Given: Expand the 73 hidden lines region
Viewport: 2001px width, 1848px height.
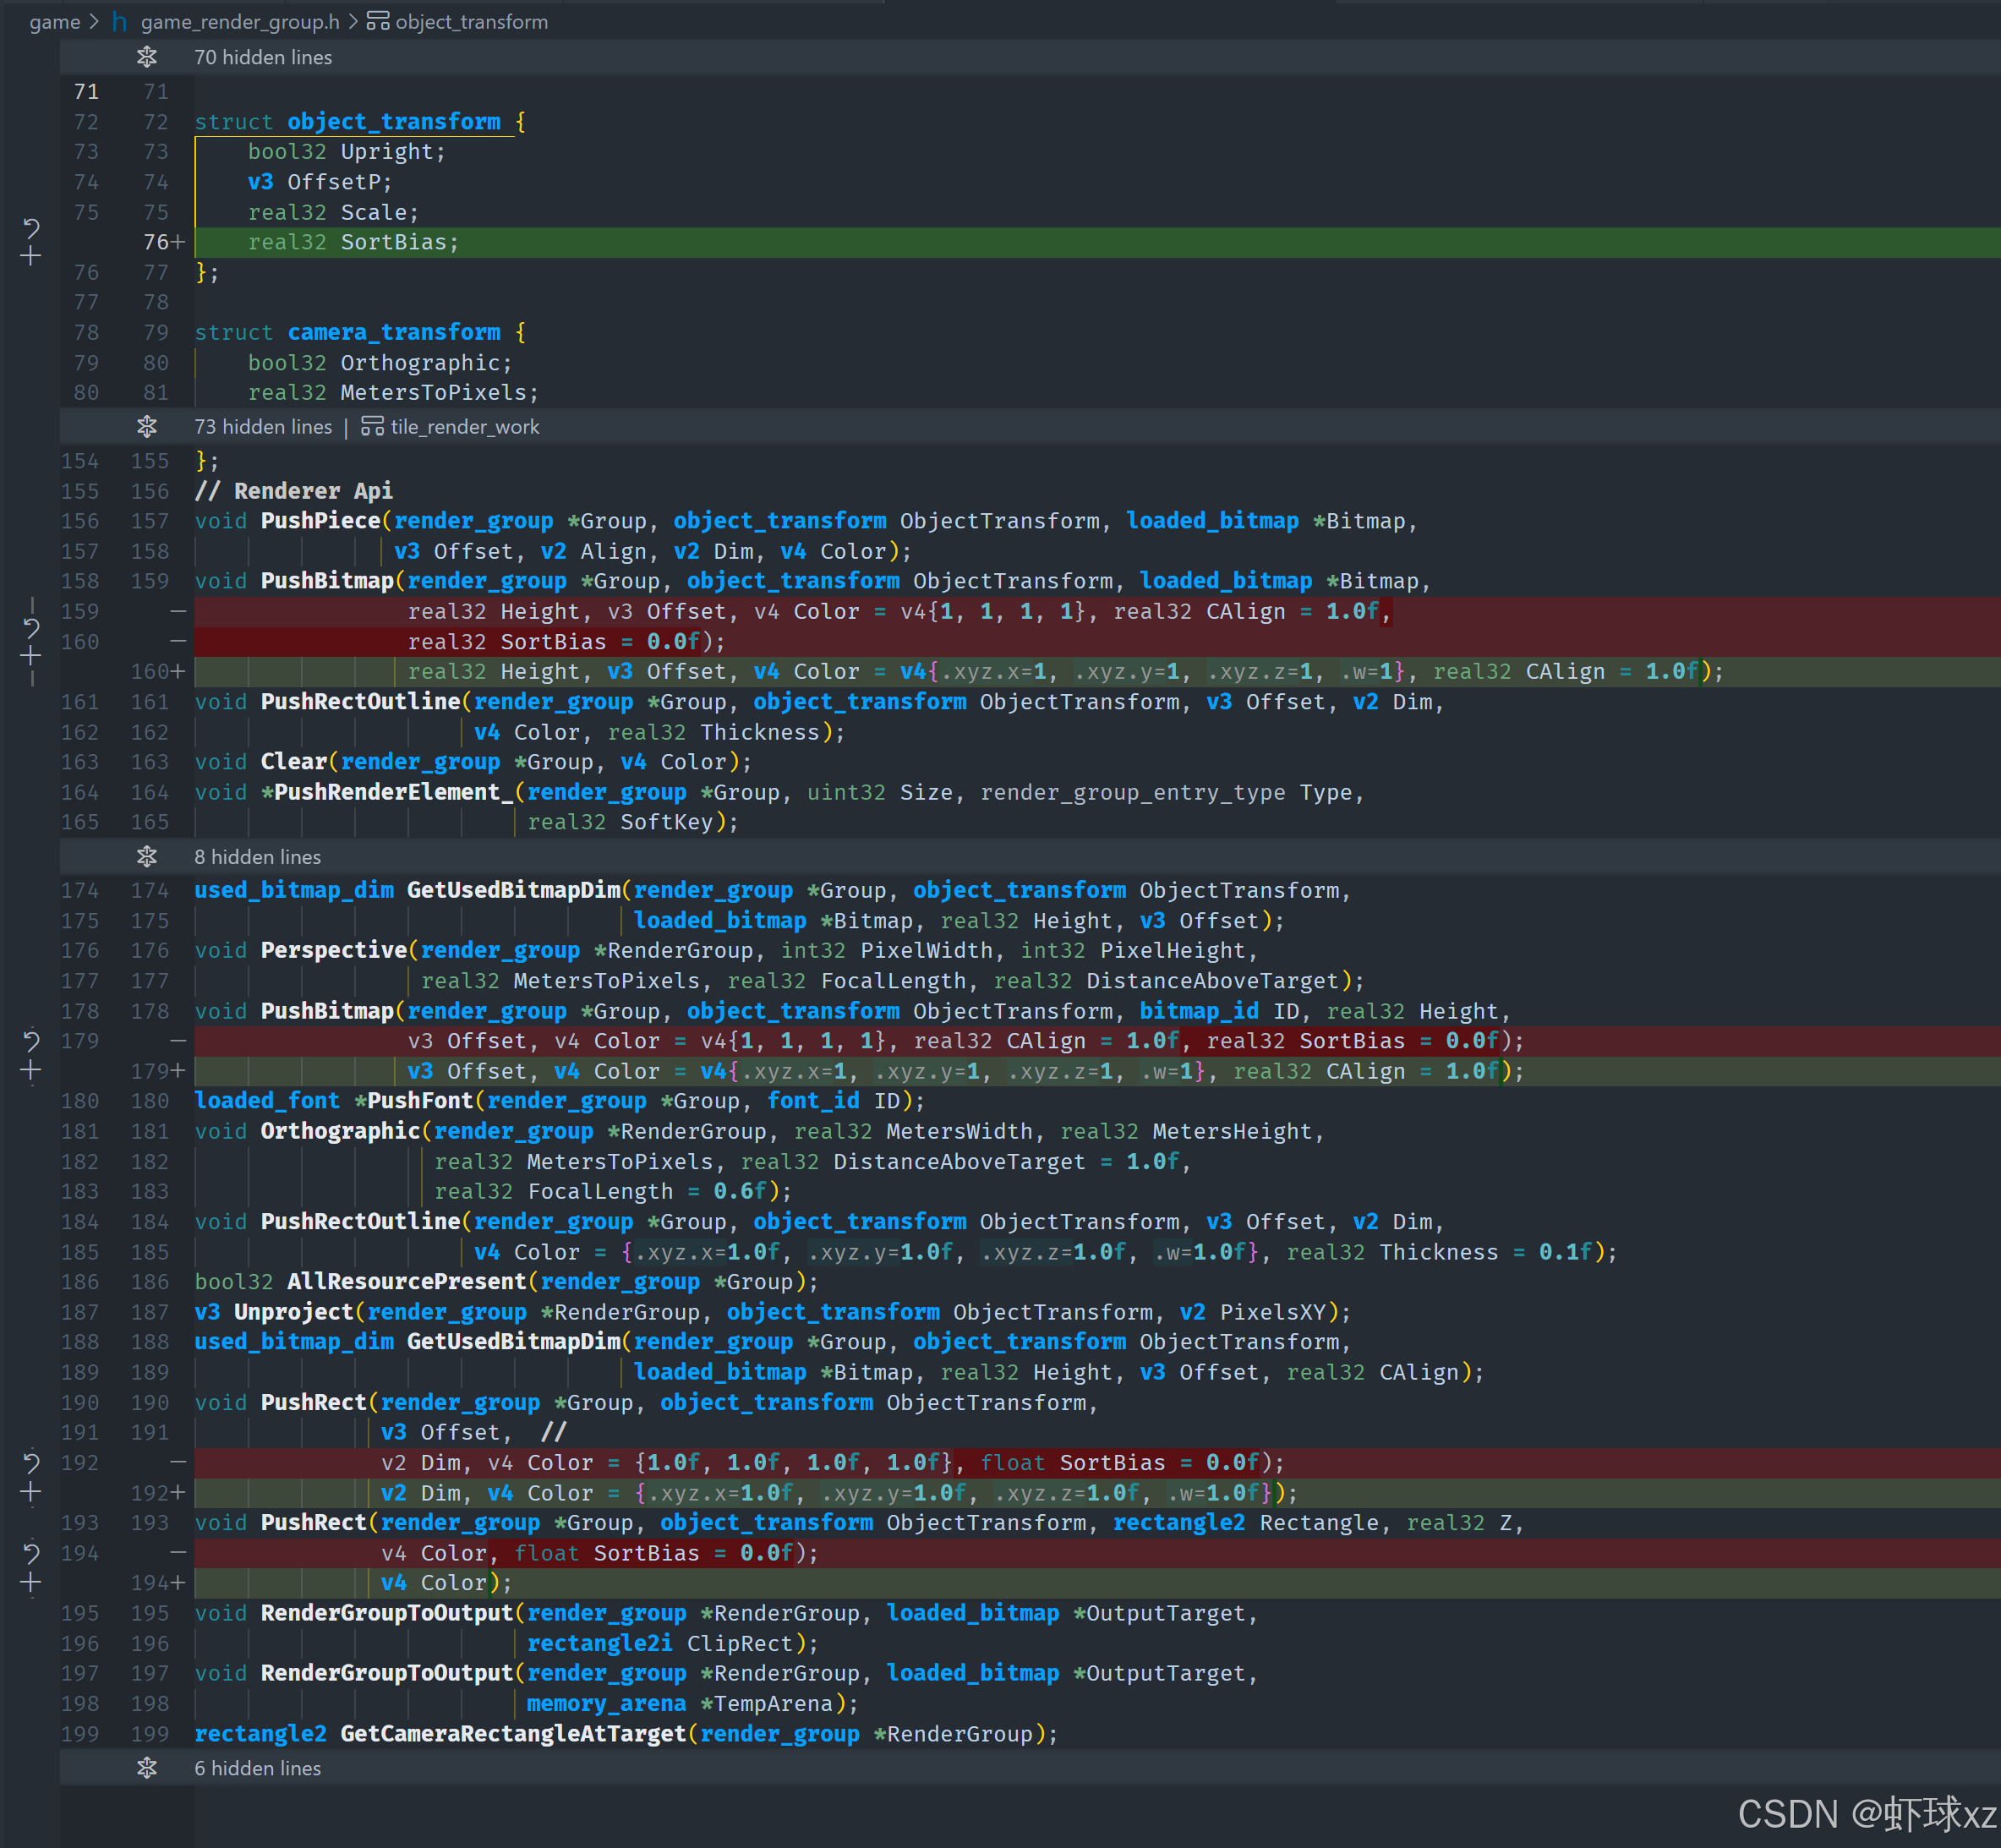Looking at the screenshot, I should (147, 427).
